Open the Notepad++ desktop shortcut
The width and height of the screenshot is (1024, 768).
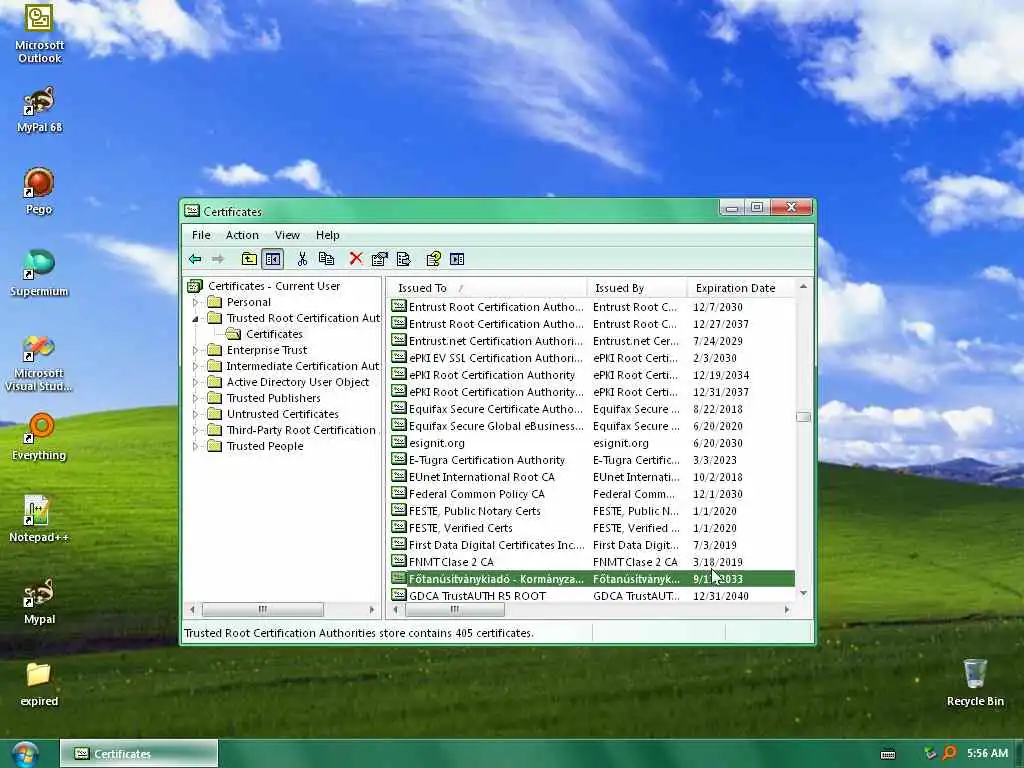[x=39, y=519]
